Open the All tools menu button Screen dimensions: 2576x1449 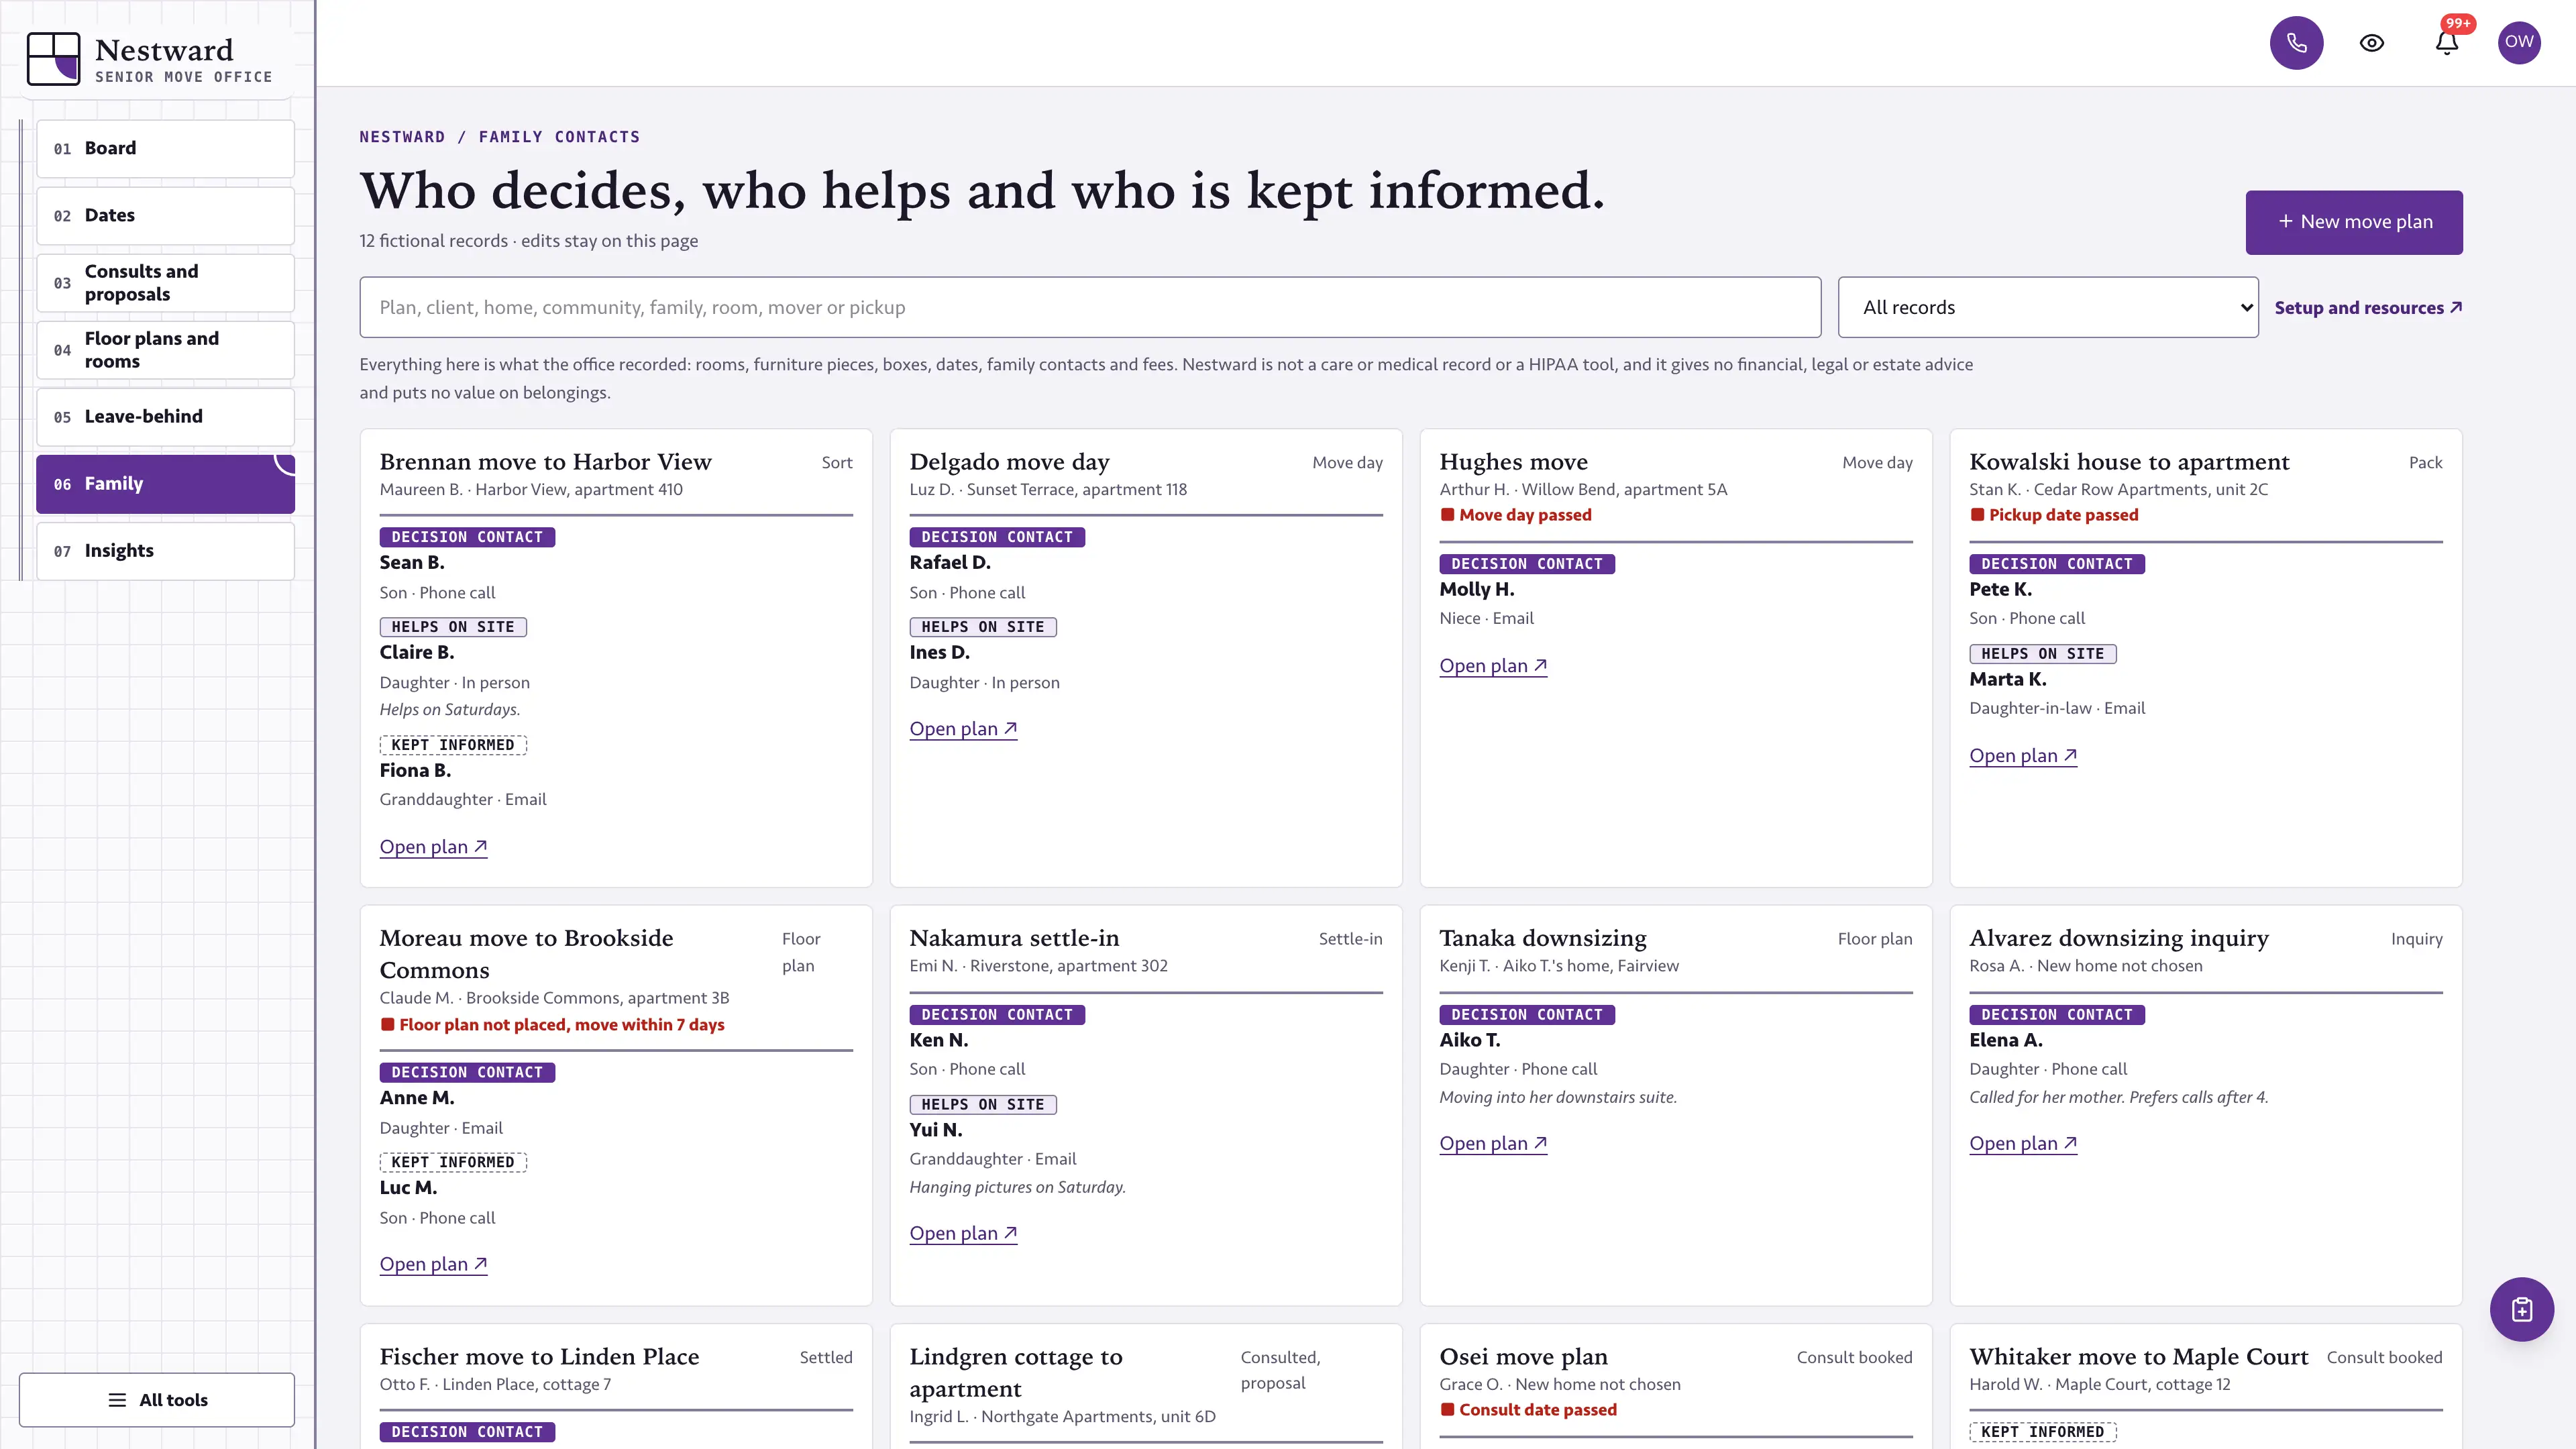click(x=157, y=1399)
